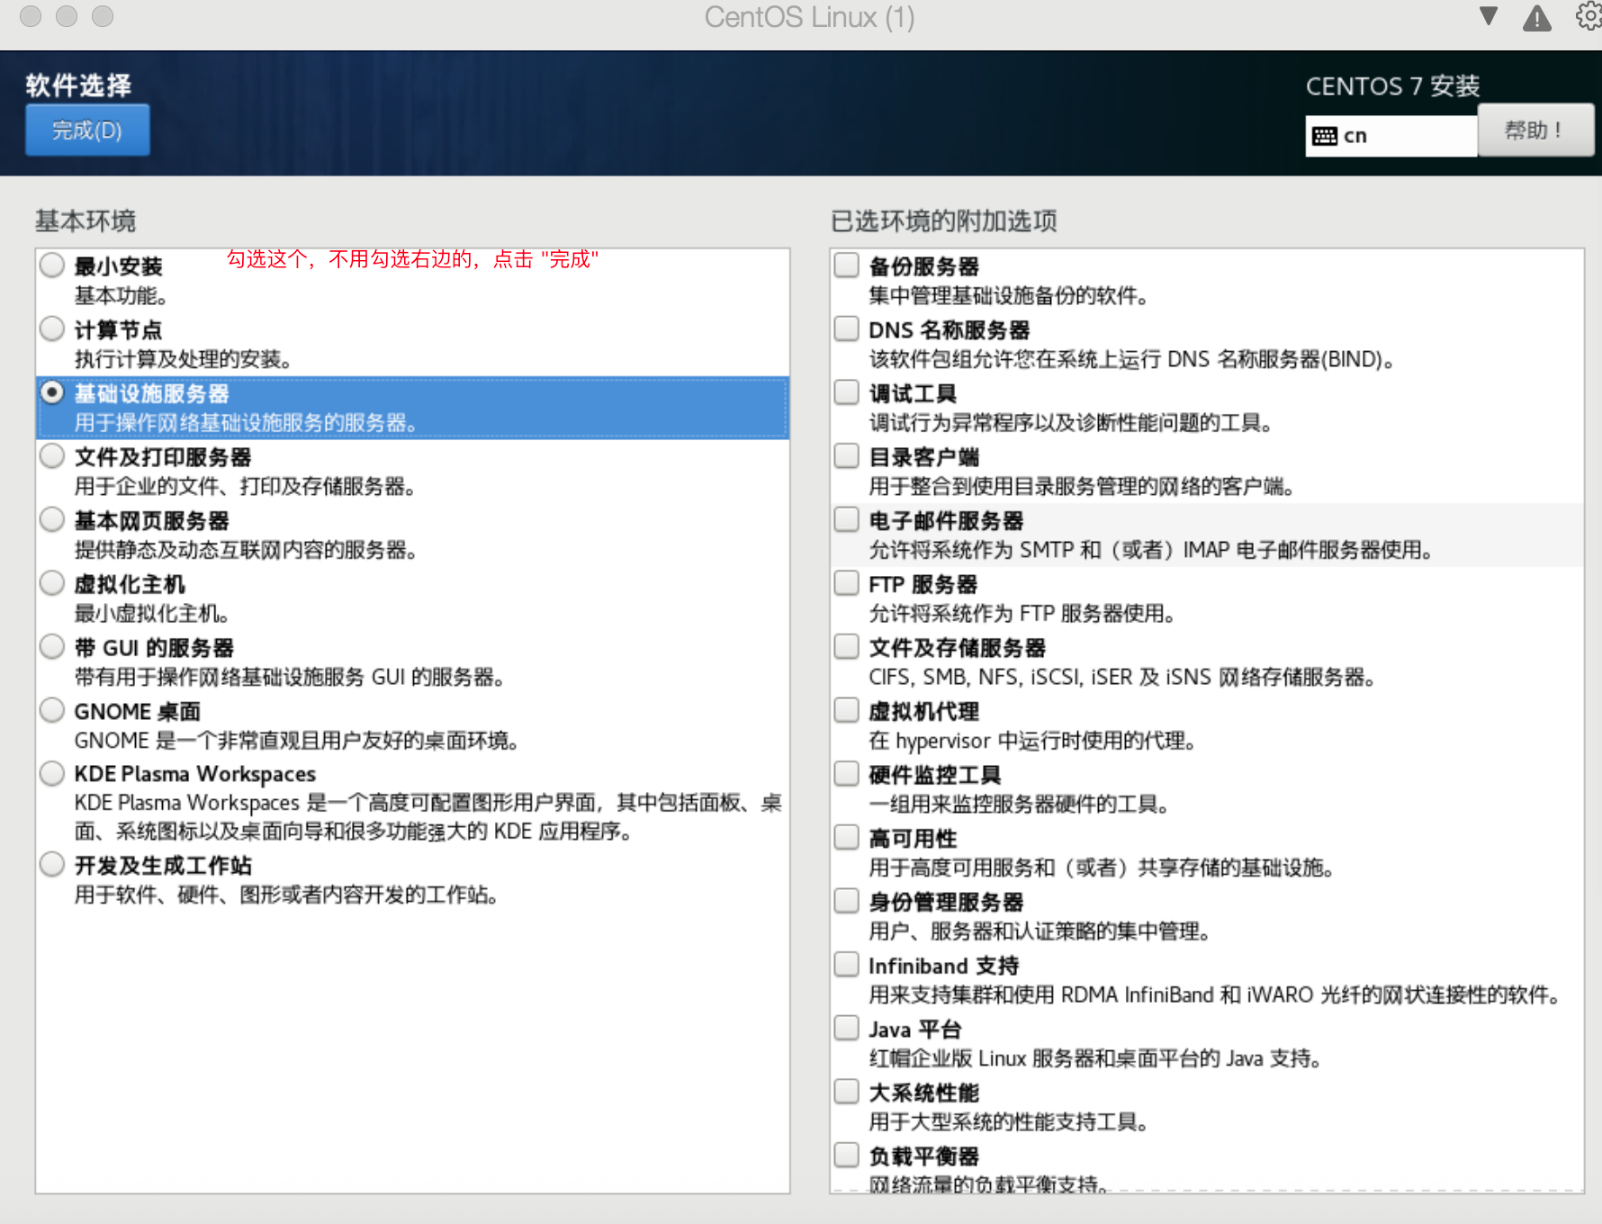This screenshot has height=1224, width=1602.
Task: Click the text 用于企业的文件、打印及存储服务器。
Action: tap(245, 487)
